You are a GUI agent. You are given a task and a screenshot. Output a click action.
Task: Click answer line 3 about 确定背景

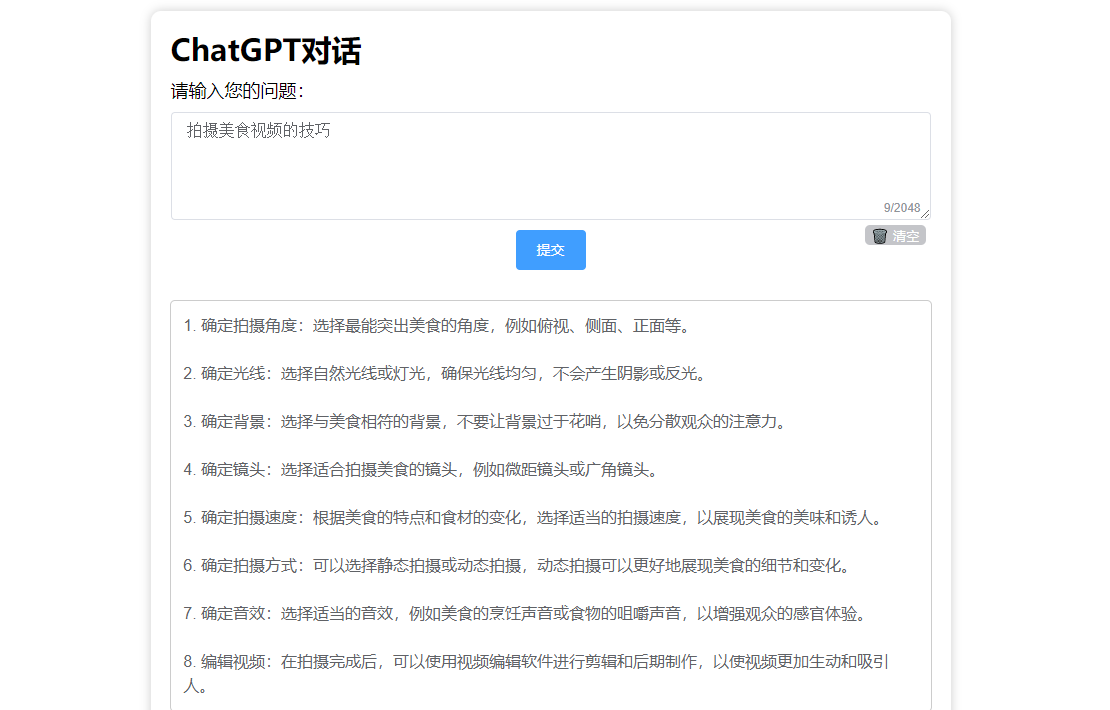click(x=485, y=422)
